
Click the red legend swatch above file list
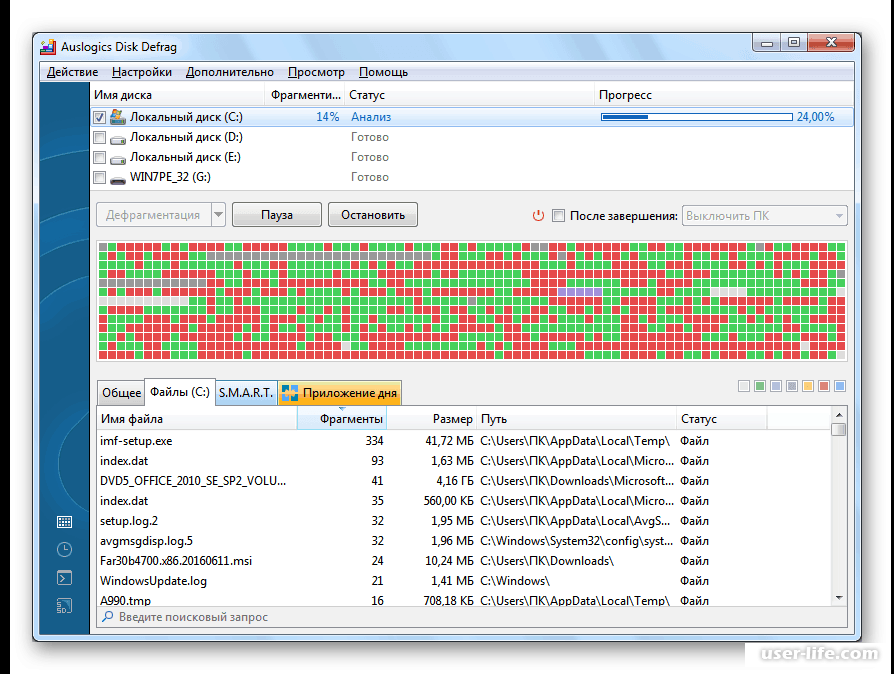pos(824,386)
